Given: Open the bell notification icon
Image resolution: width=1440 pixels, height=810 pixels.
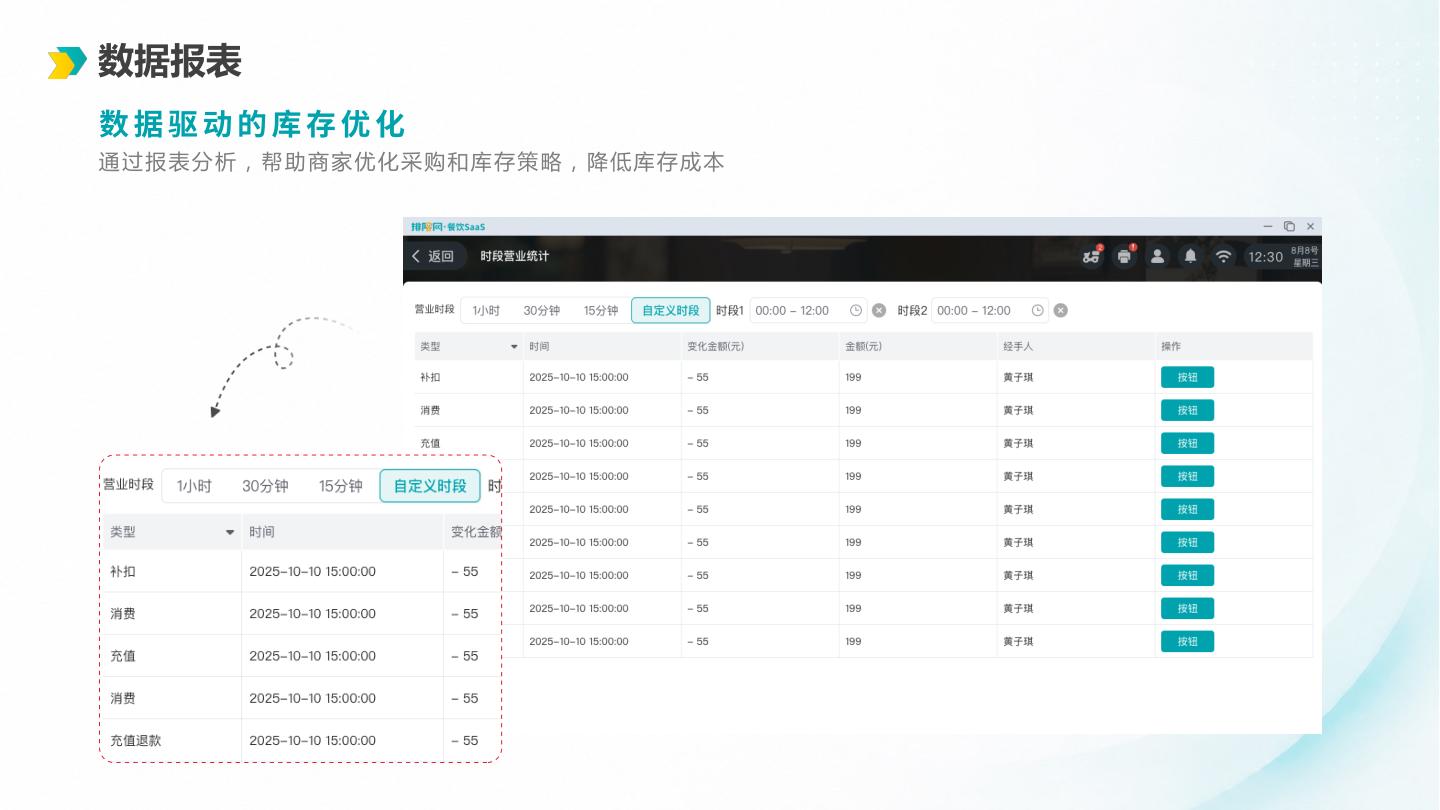Looking at the screenshot, I should 1190,256.
